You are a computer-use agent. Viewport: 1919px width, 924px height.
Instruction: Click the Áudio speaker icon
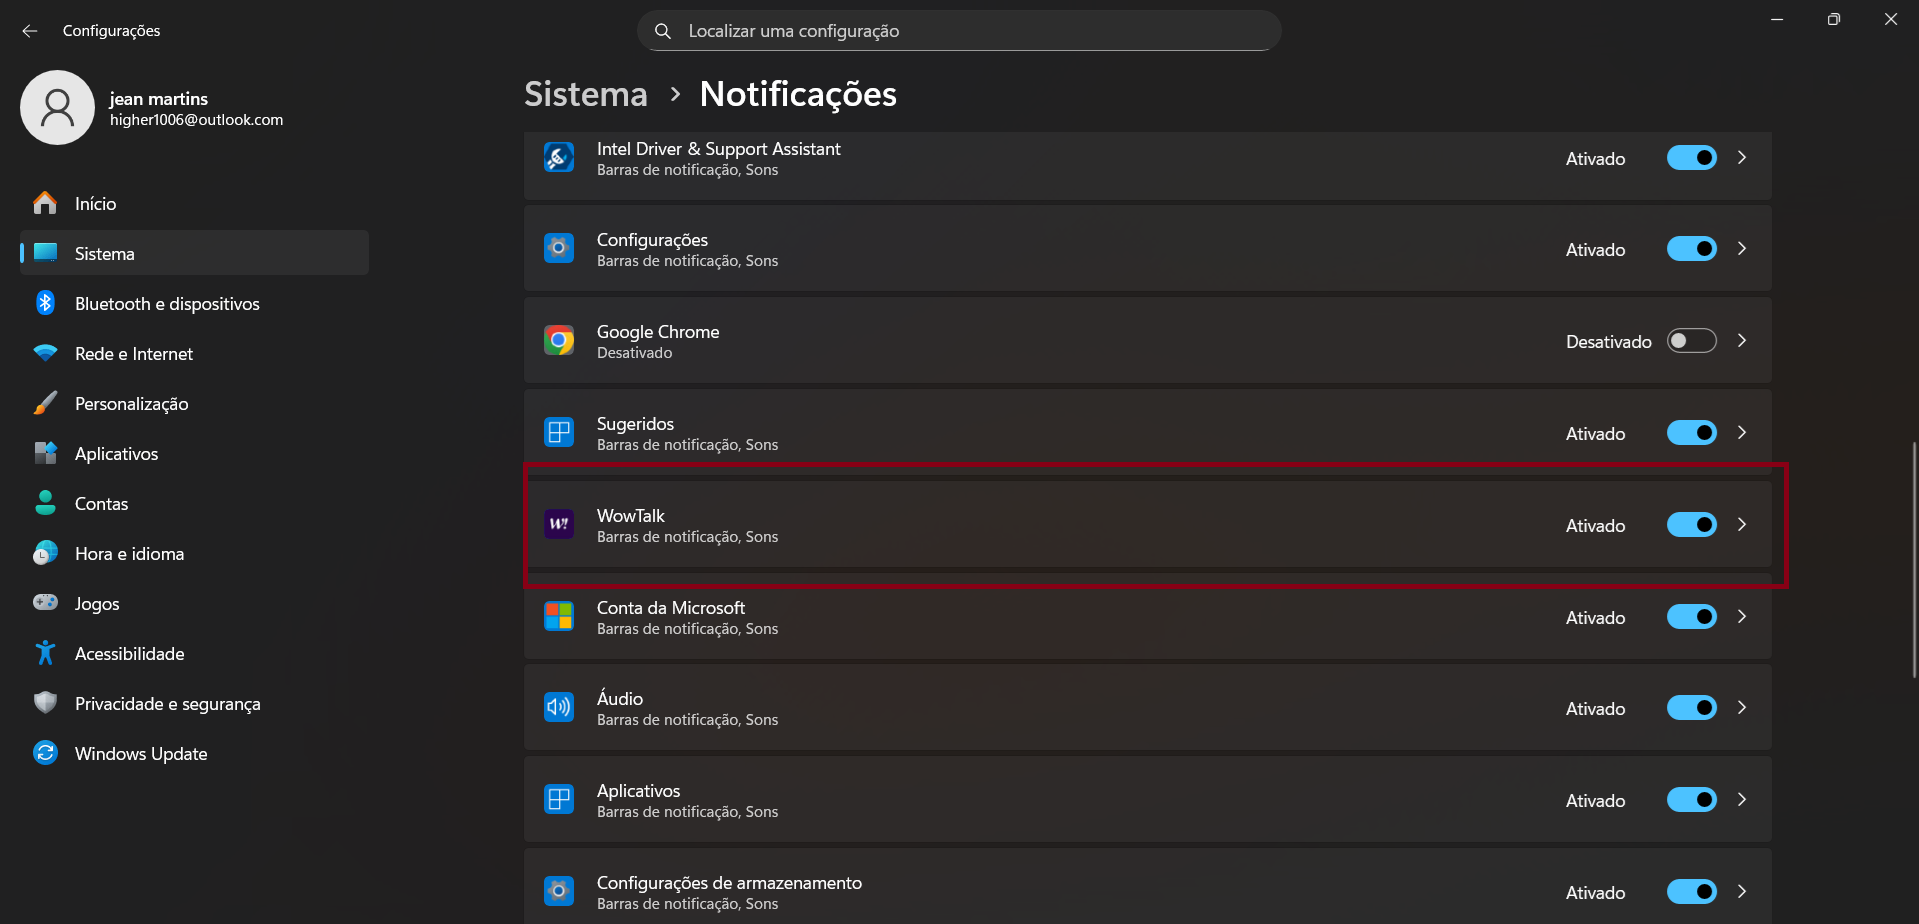tap(558, 708)
